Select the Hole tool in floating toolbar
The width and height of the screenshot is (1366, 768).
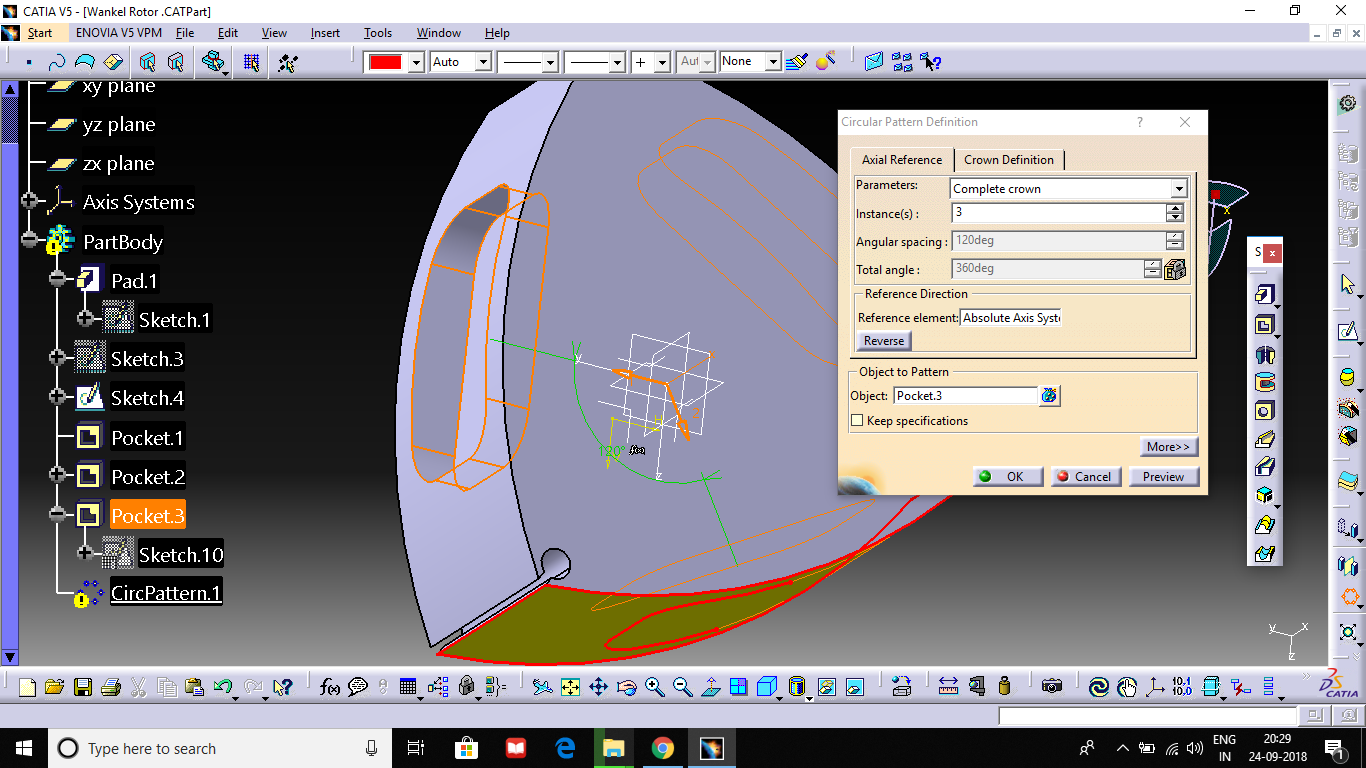click(1265, 410)
